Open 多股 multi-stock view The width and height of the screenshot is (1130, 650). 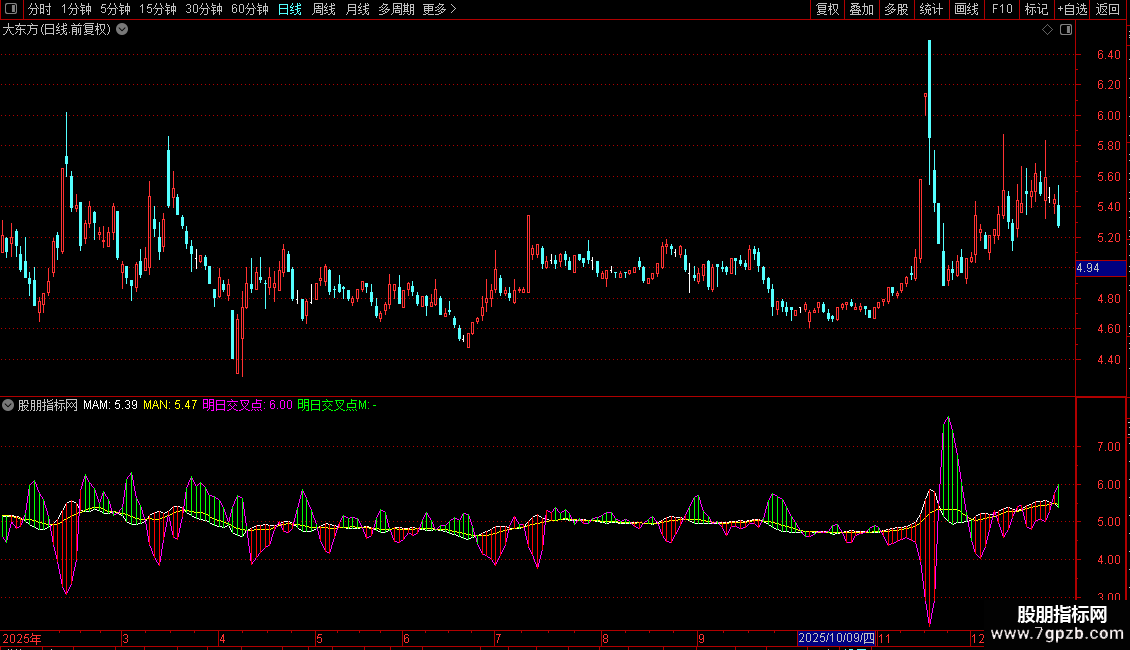[896, 9]
